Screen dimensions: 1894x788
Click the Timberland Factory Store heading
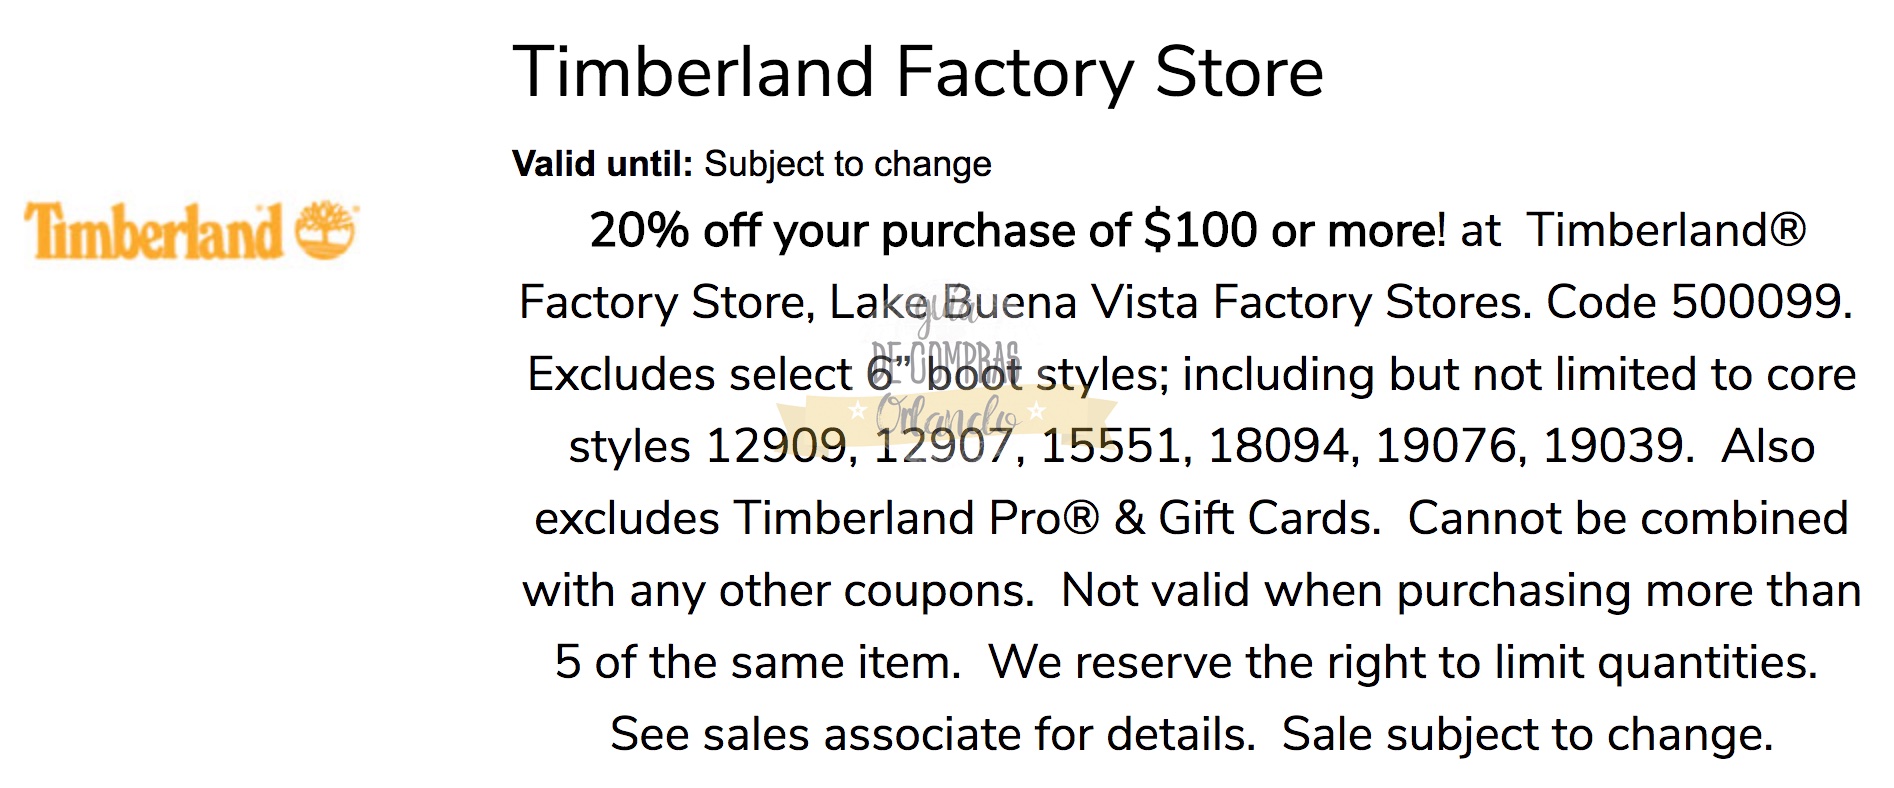(918, 72)
